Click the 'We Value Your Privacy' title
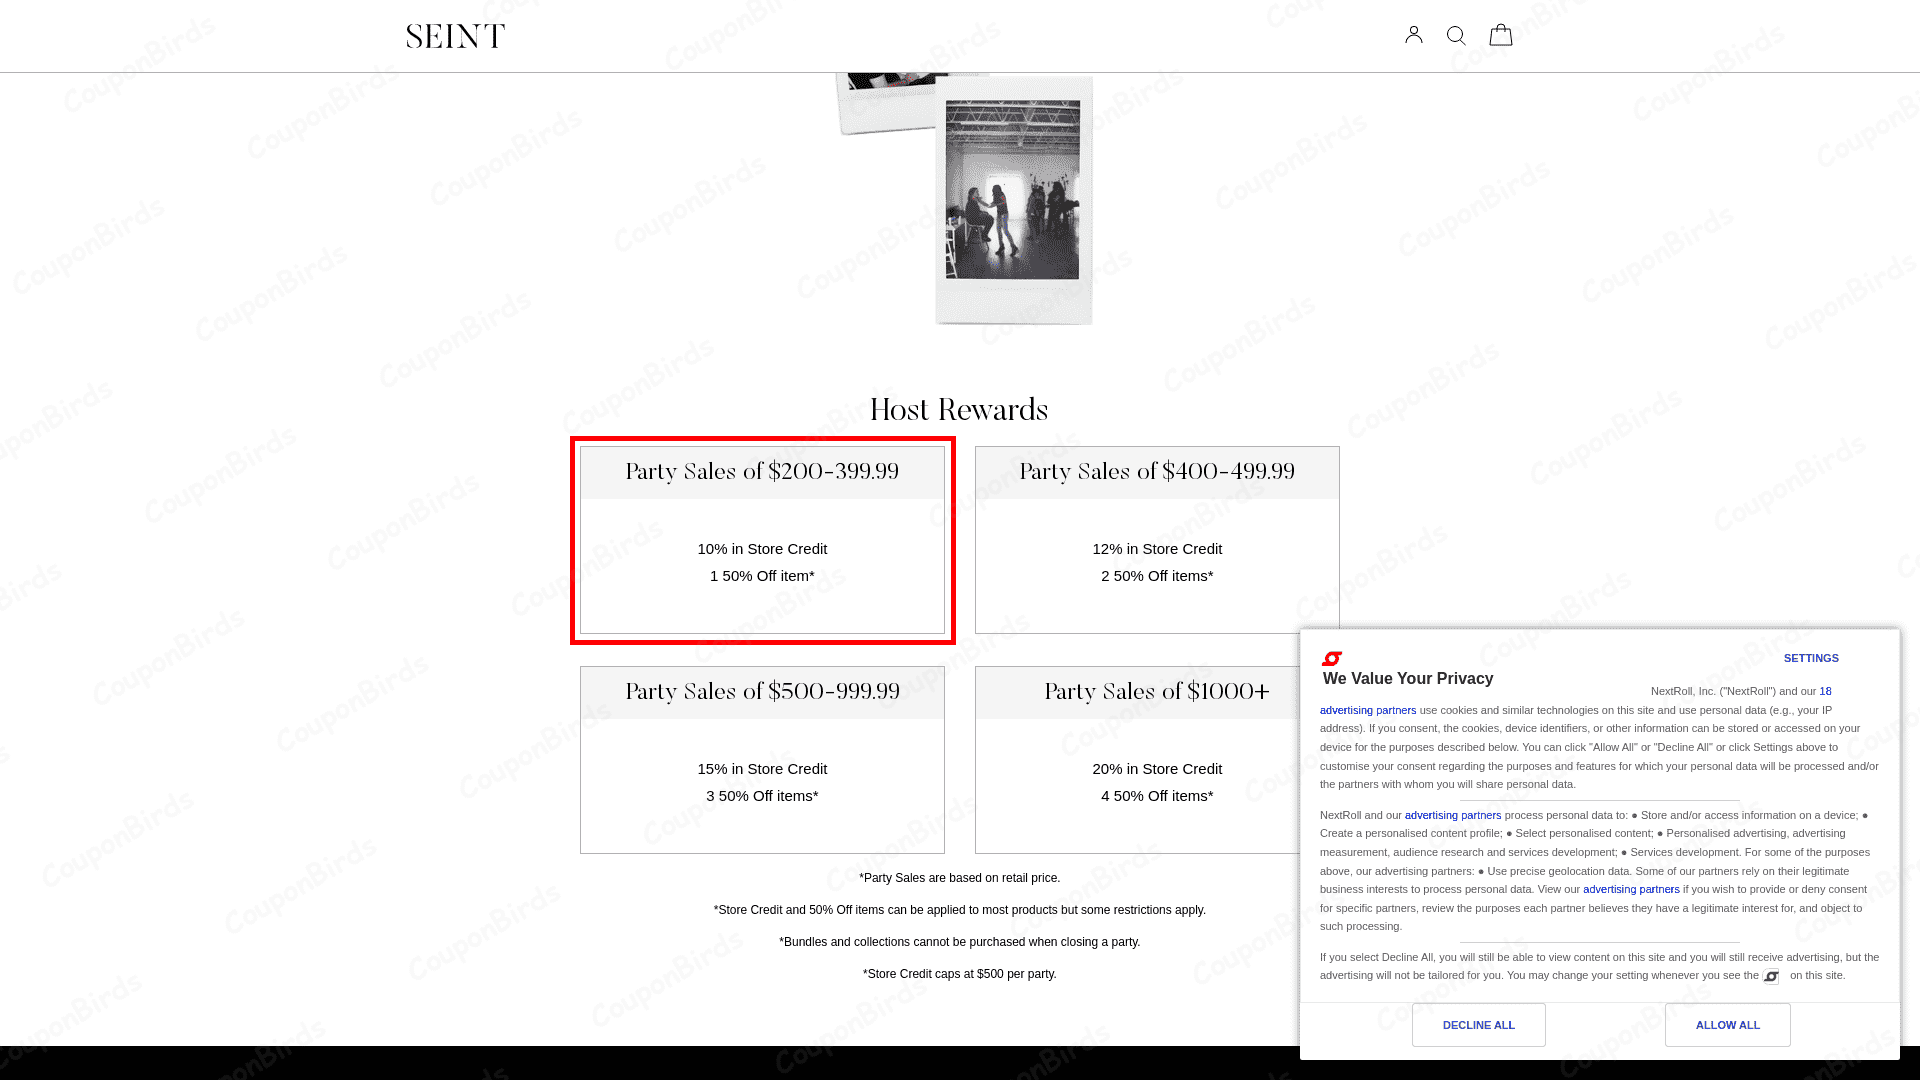This screenshot has width=1920, height=1080. pyautogui.click(x=1407, y=679)
